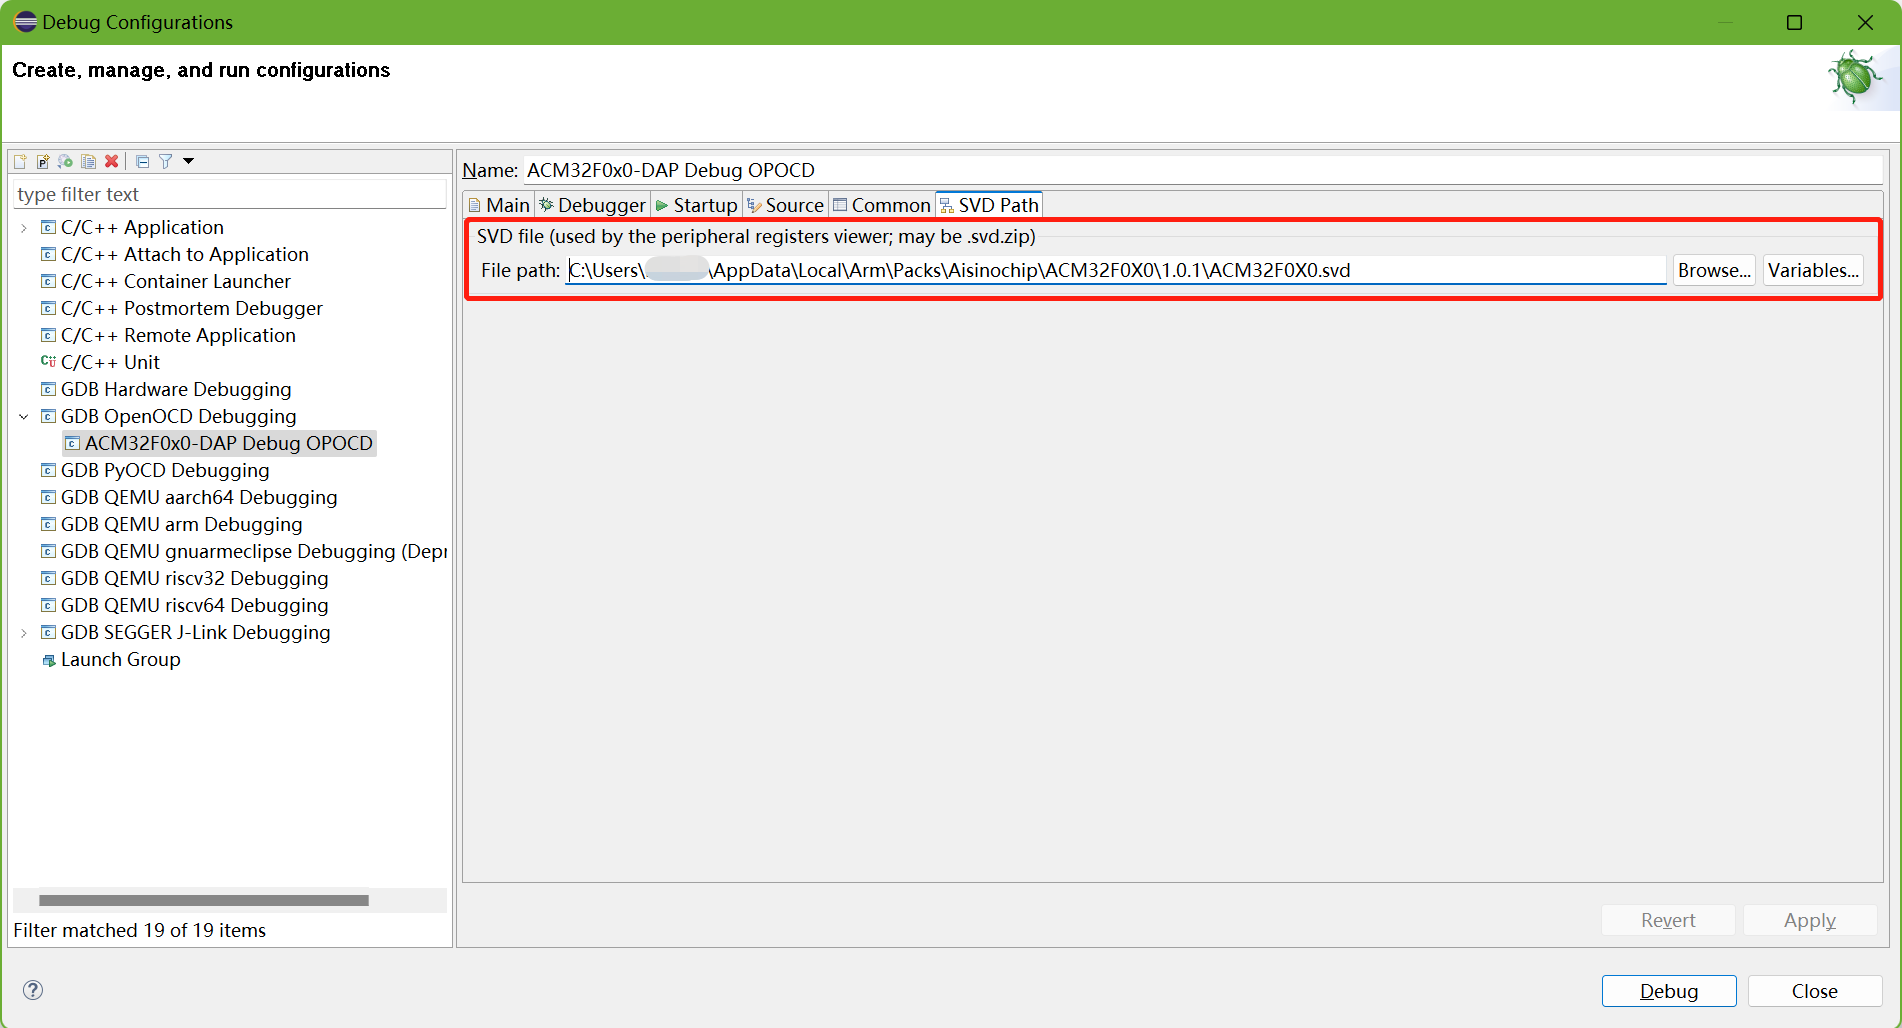1902x1028 pixels.
Task: Select GDB PyOCD Debugging in tree
Action: (x=165, y=471)
